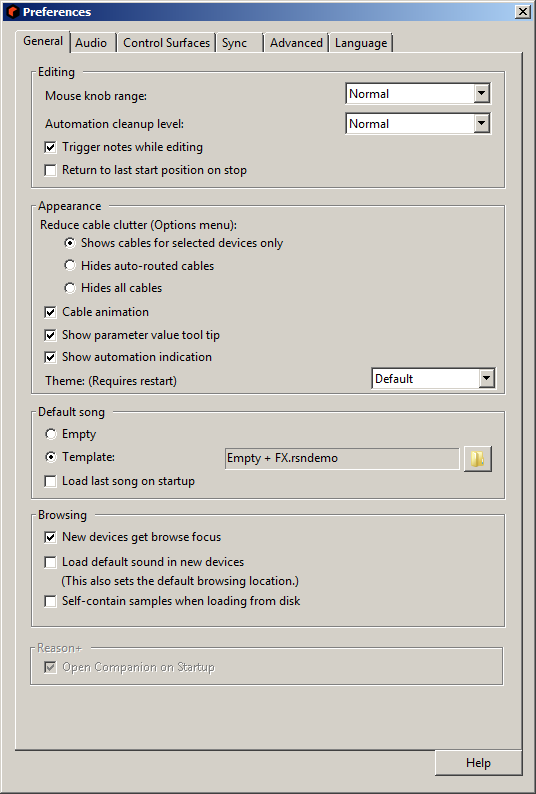536x794 pixels.
Task: Select Hides auto-routed cables option
Action: [70, 265]
